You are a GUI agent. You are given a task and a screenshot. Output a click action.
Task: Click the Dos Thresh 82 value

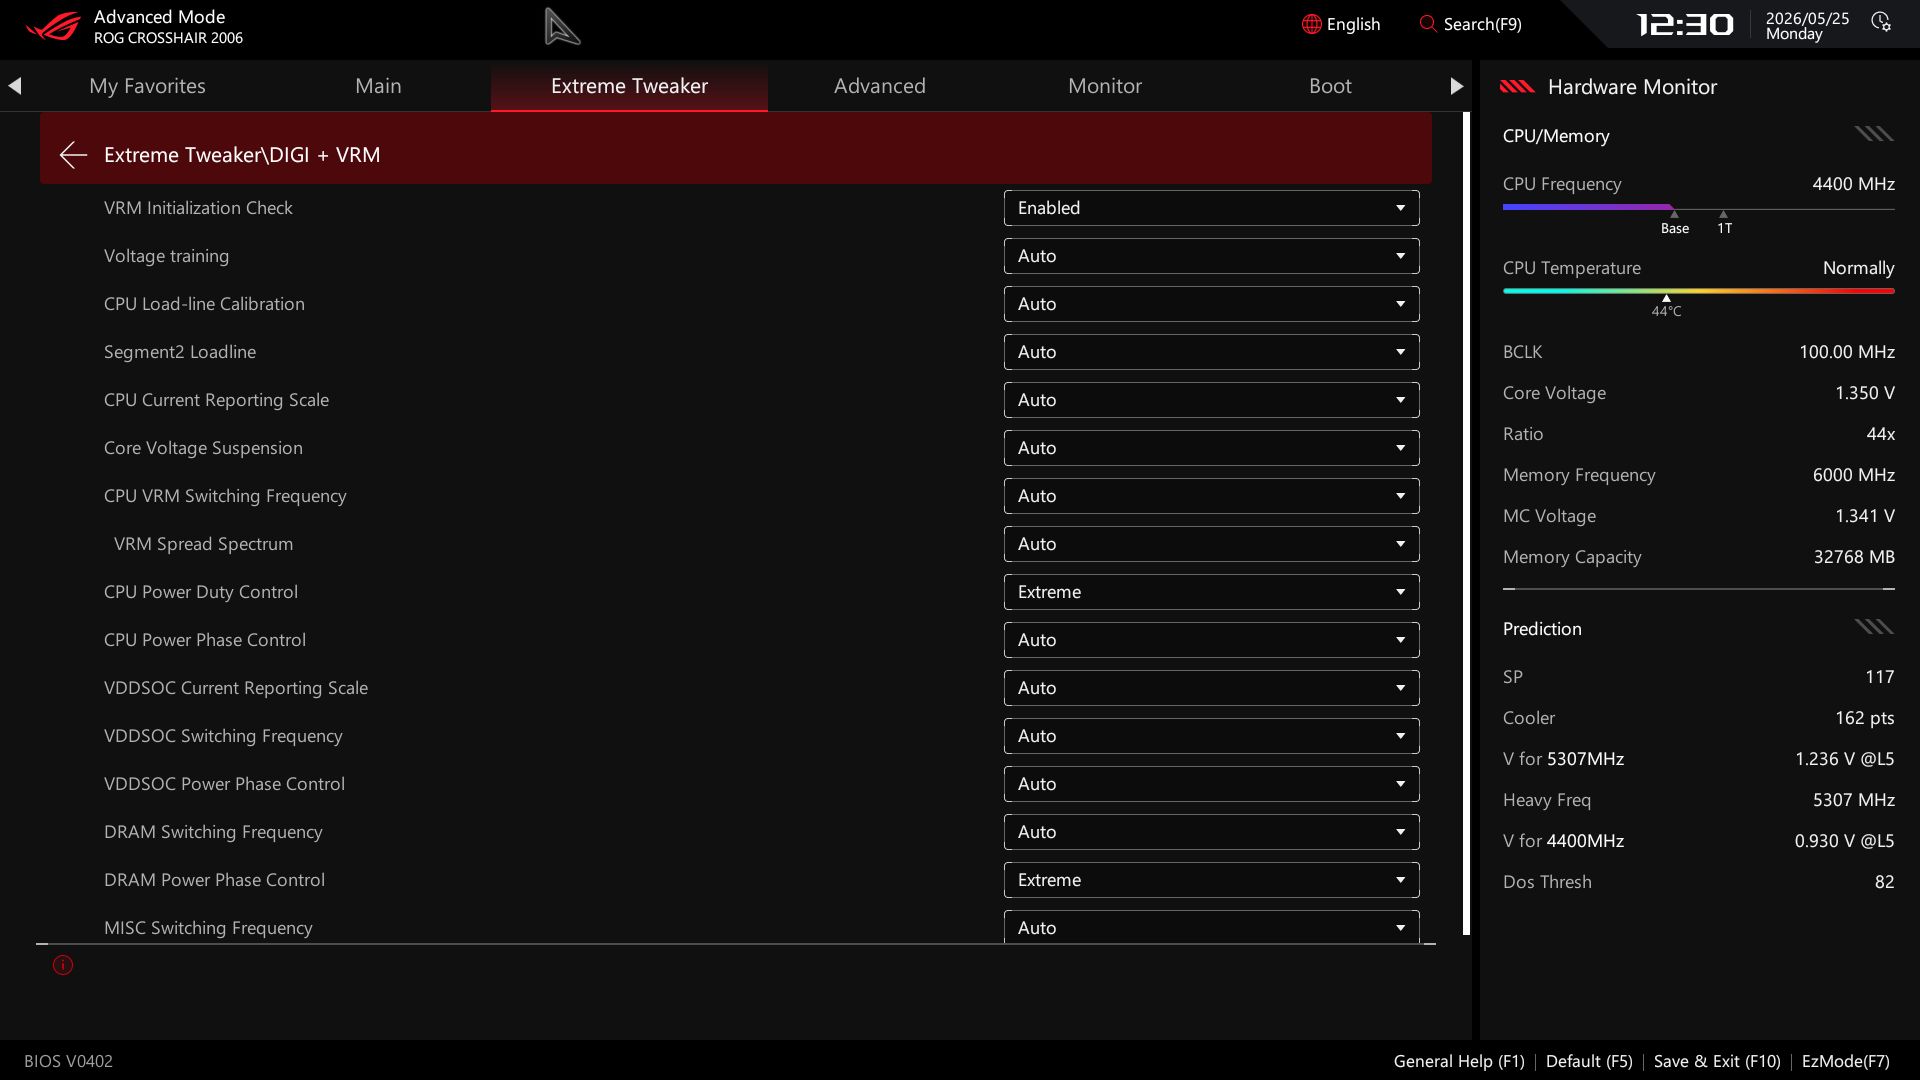1884,882
